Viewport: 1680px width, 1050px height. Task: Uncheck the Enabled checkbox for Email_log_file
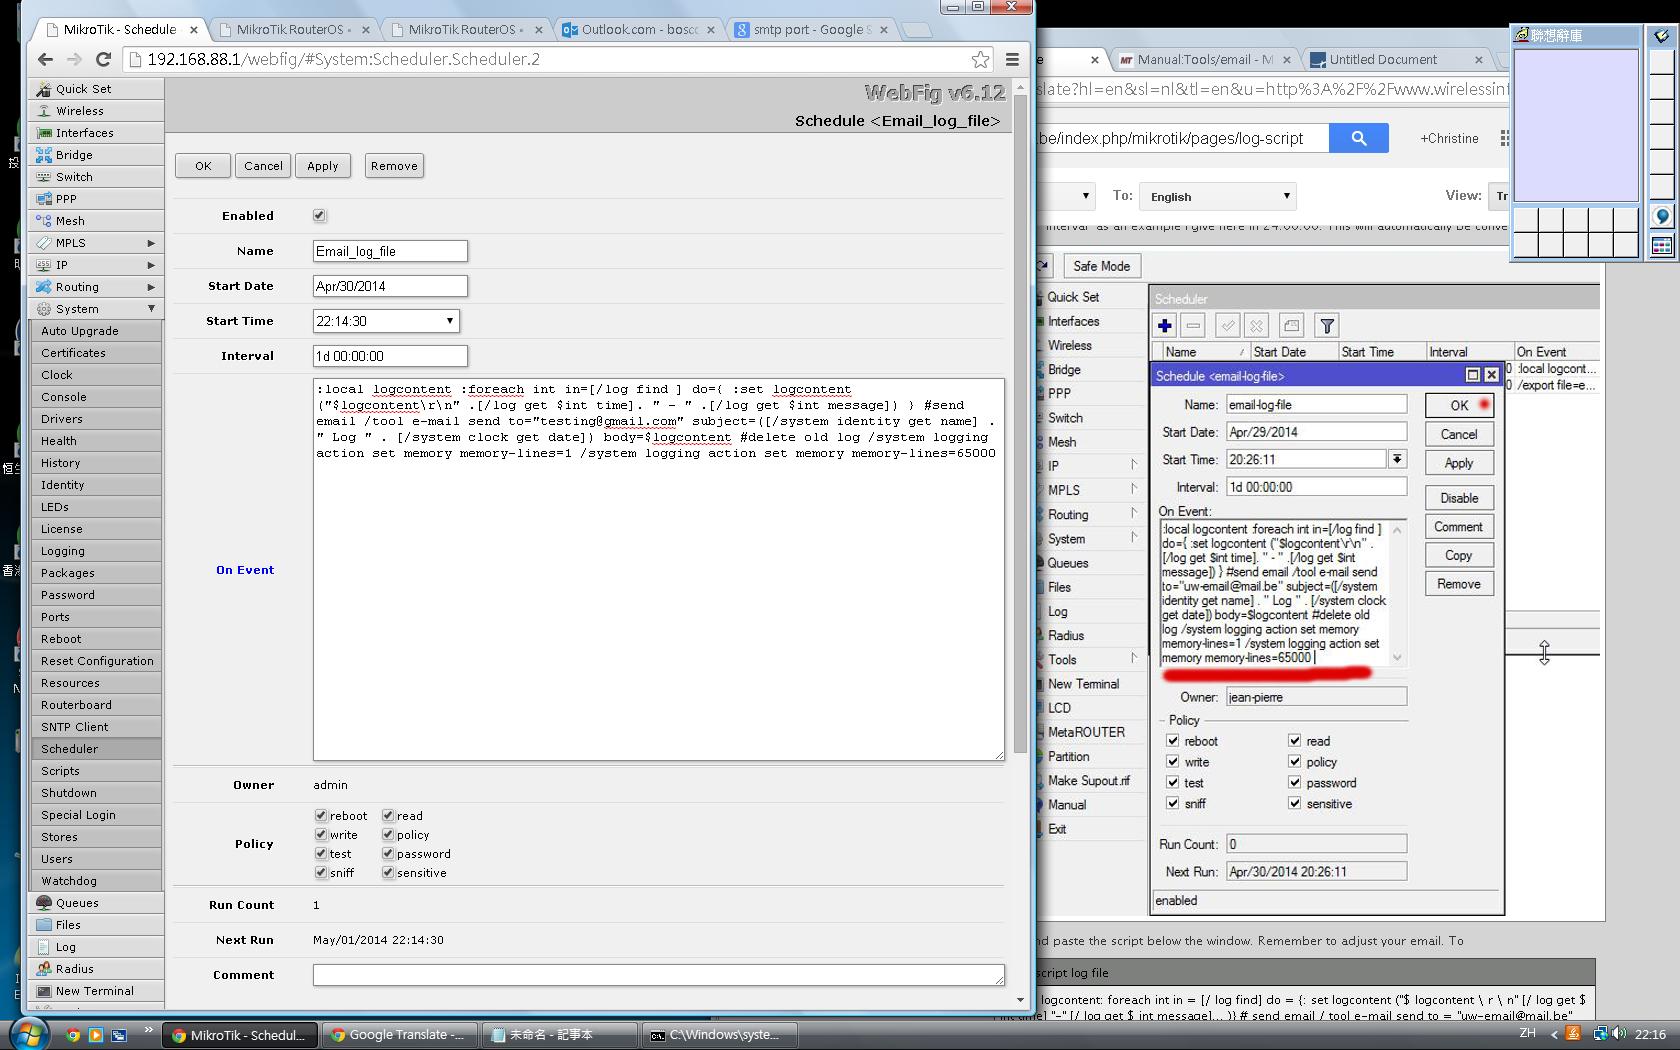coord(318,214)
